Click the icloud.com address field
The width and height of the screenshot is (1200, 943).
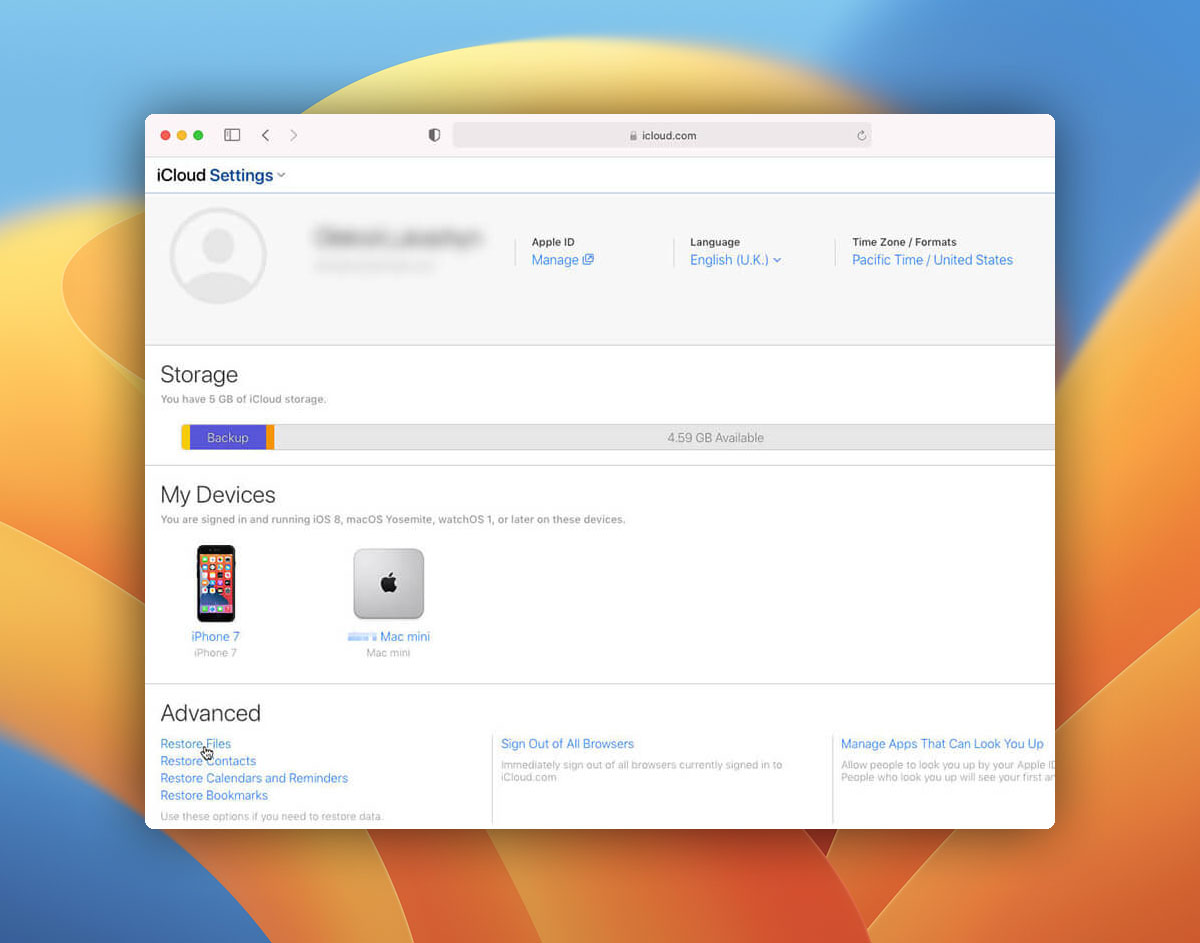coord(662,135)
